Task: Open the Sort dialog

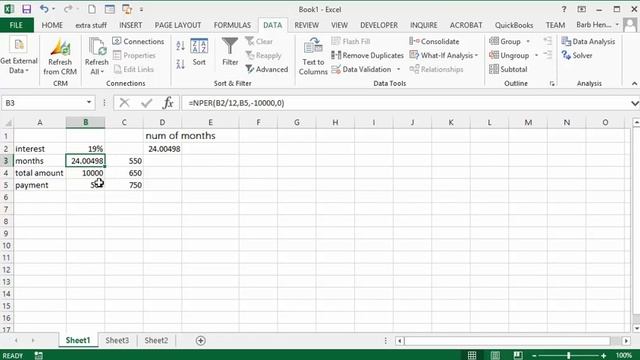Action: click(199, 52)
